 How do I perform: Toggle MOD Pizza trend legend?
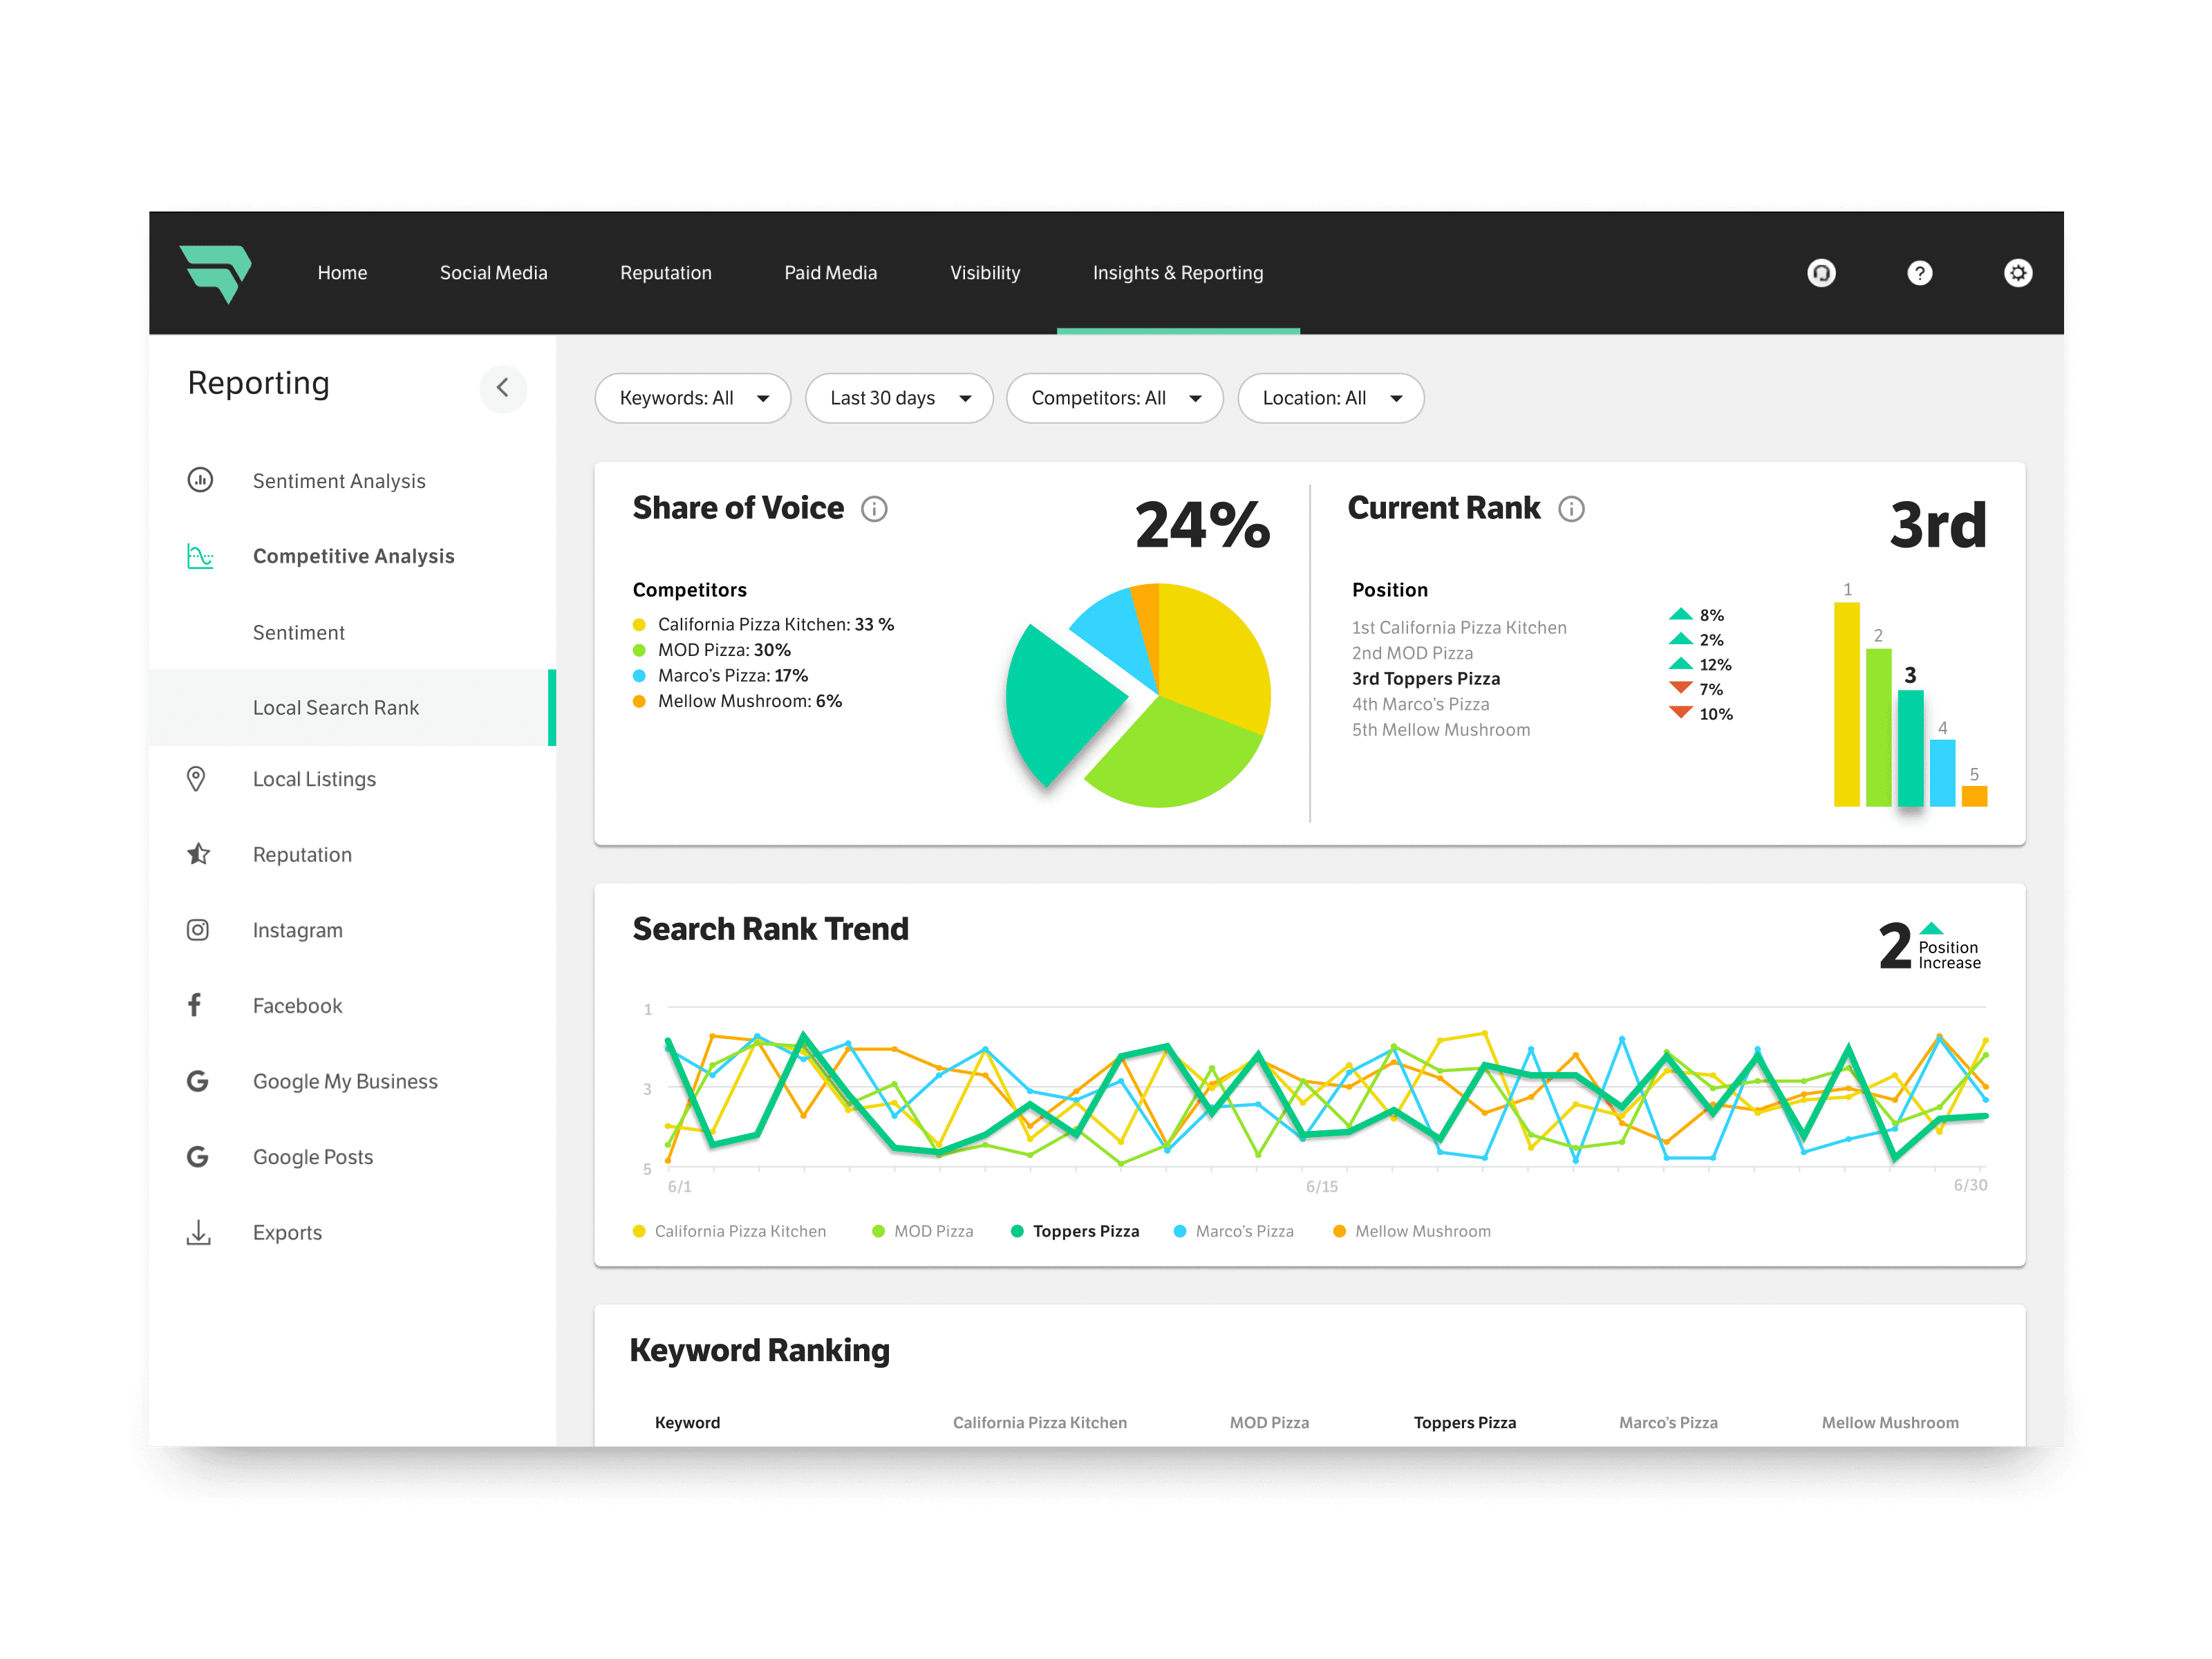(x=923, y=1231)
